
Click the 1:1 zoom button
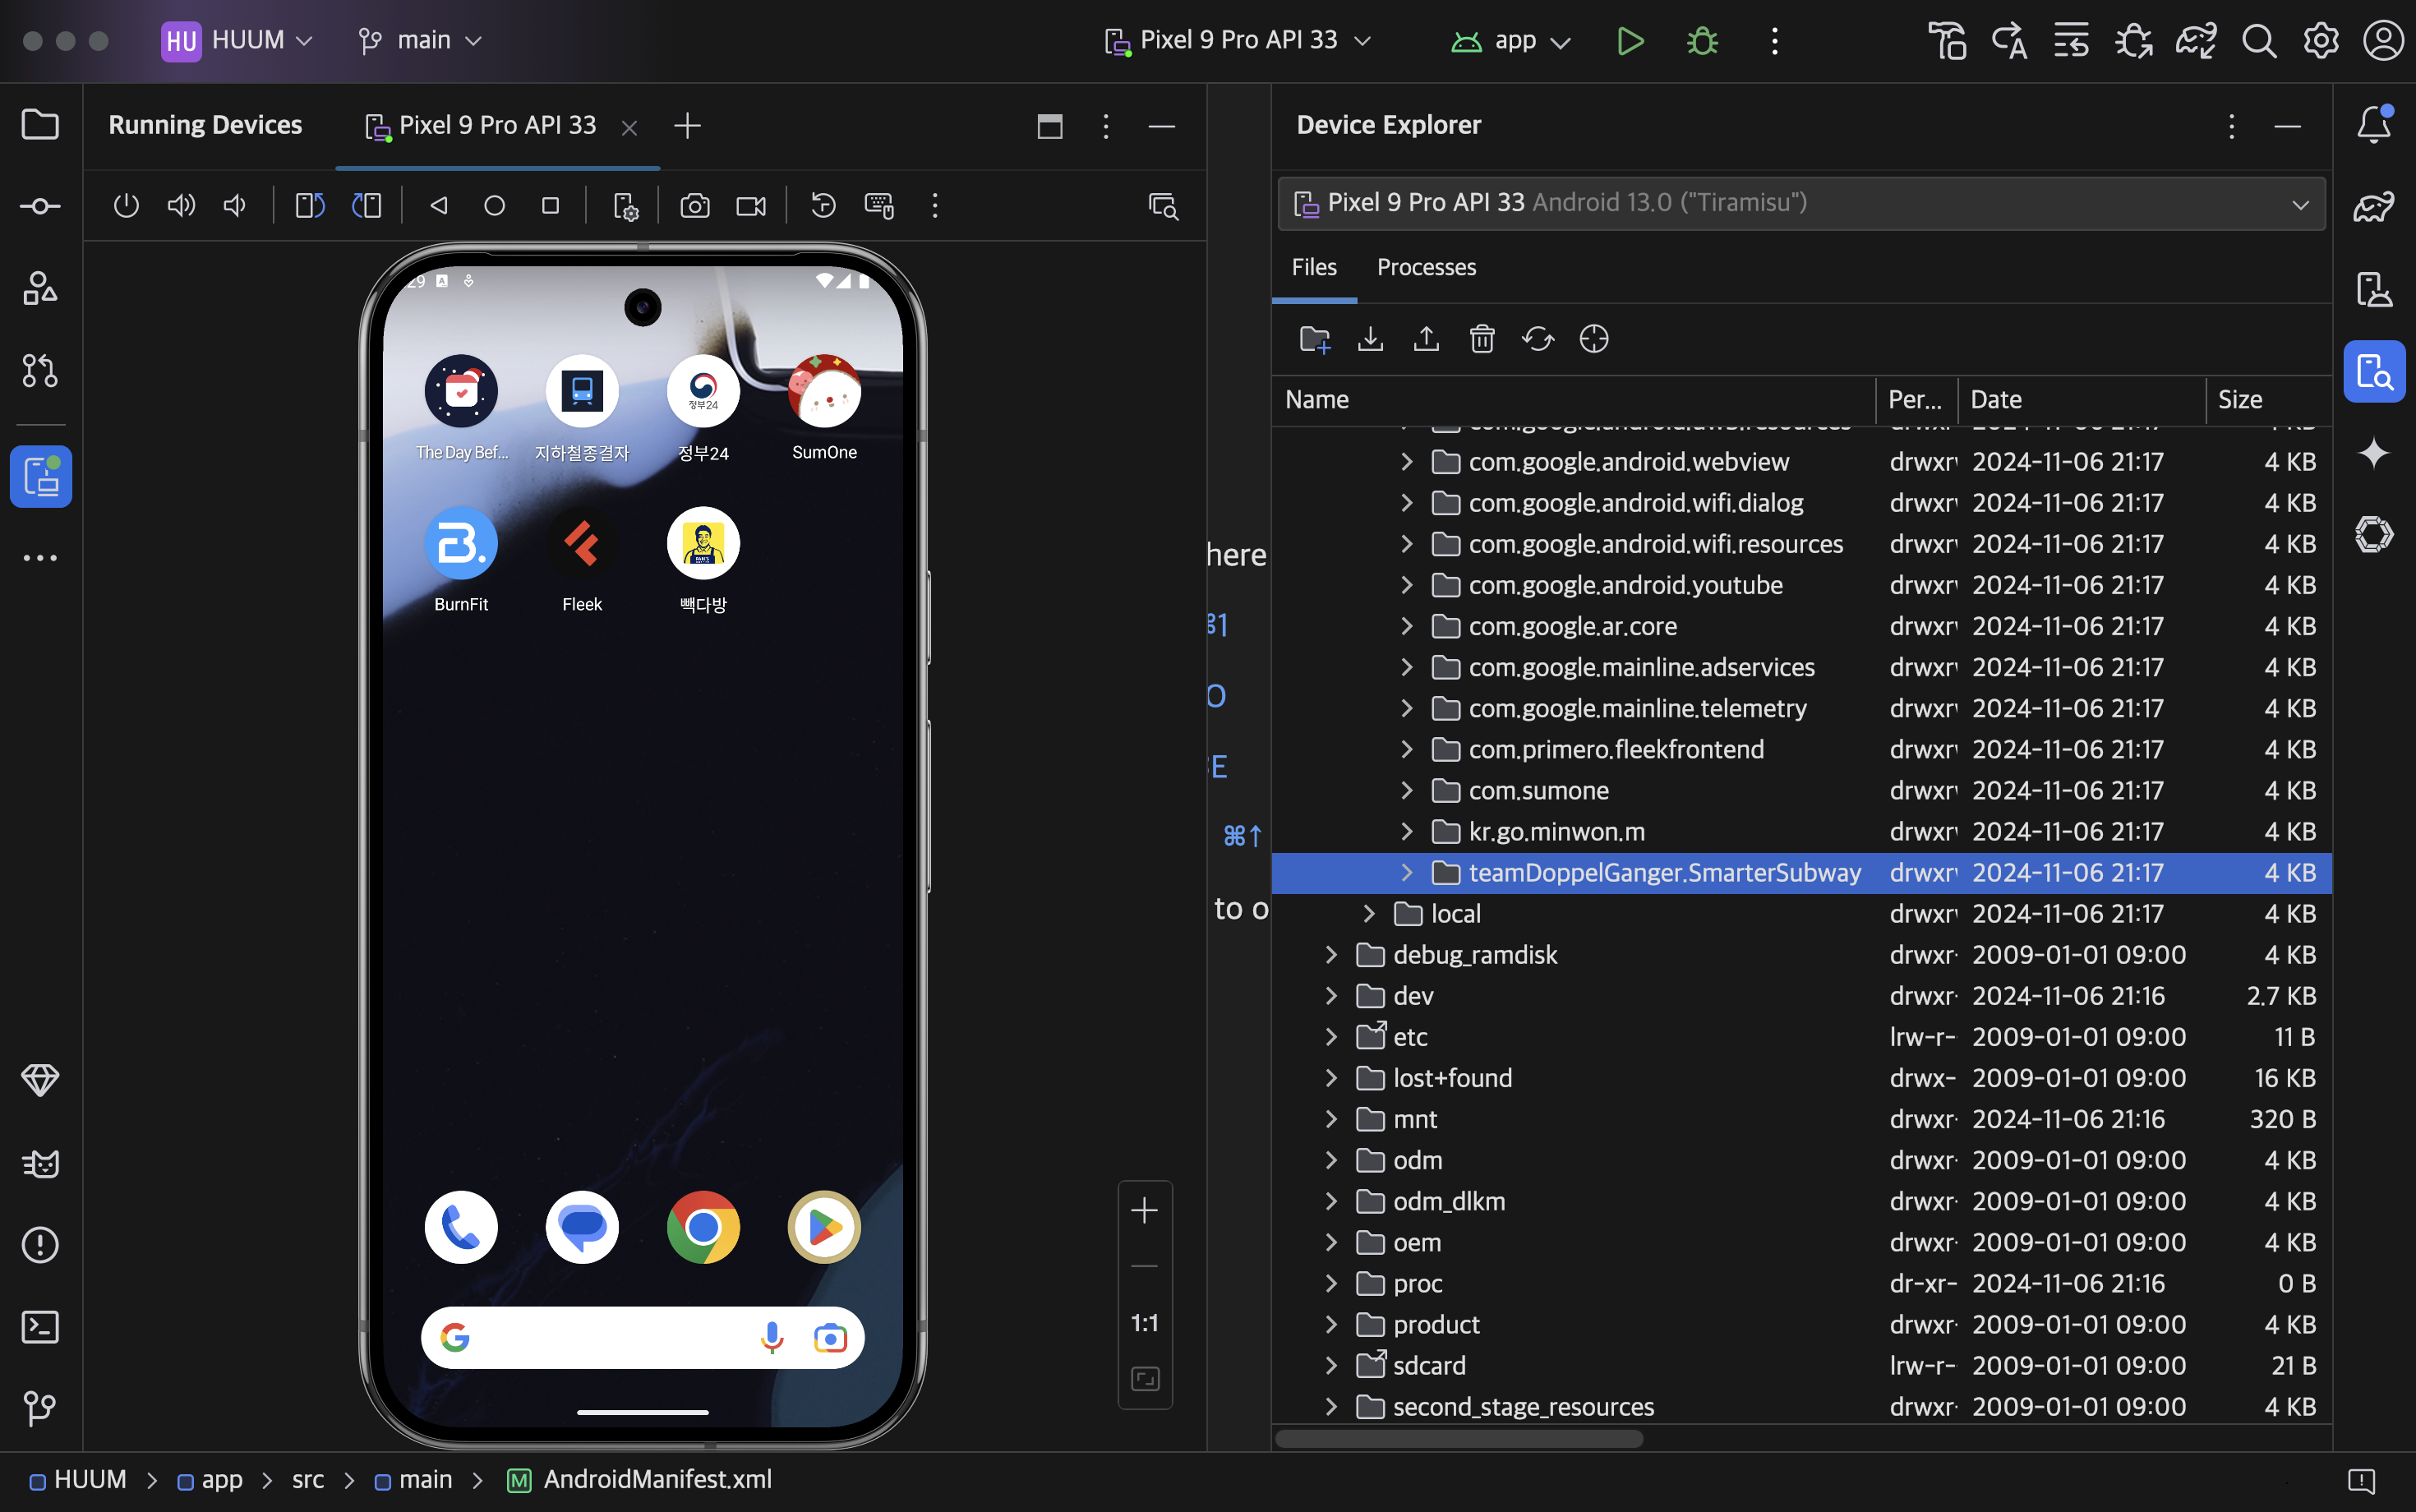coord(1144,1323)
